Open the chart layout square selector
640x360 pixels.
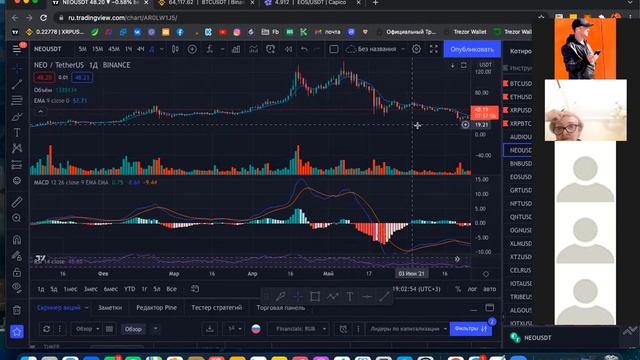(x=333, y=49)
